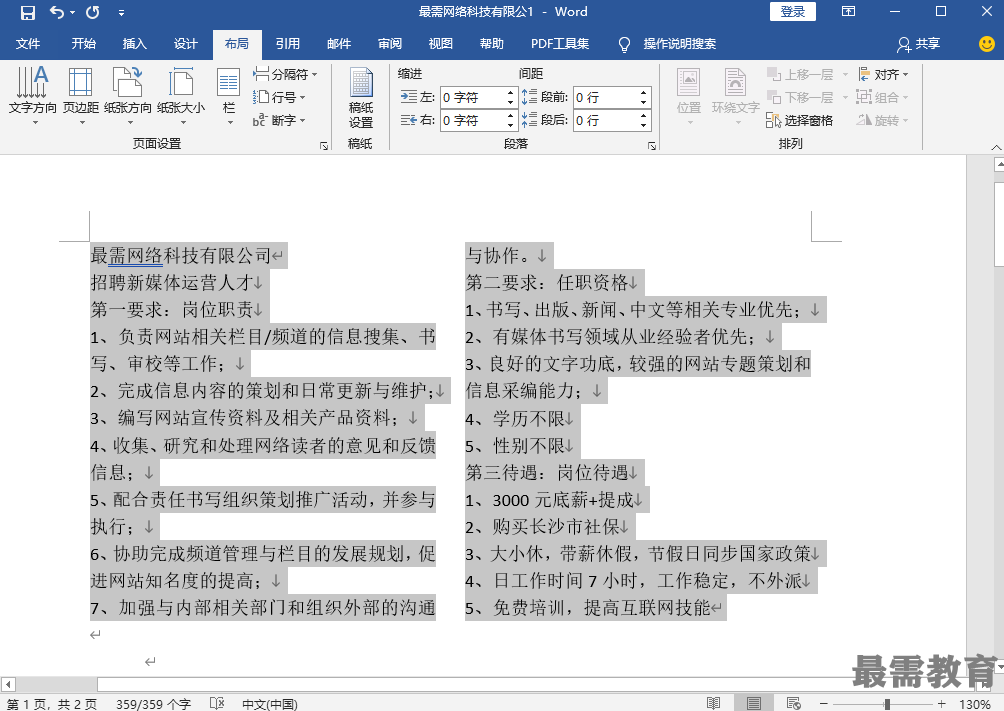This screenshot has height=711, width=1004.
Task: Click the left indent 左 field
Action: tap(473, 97)
